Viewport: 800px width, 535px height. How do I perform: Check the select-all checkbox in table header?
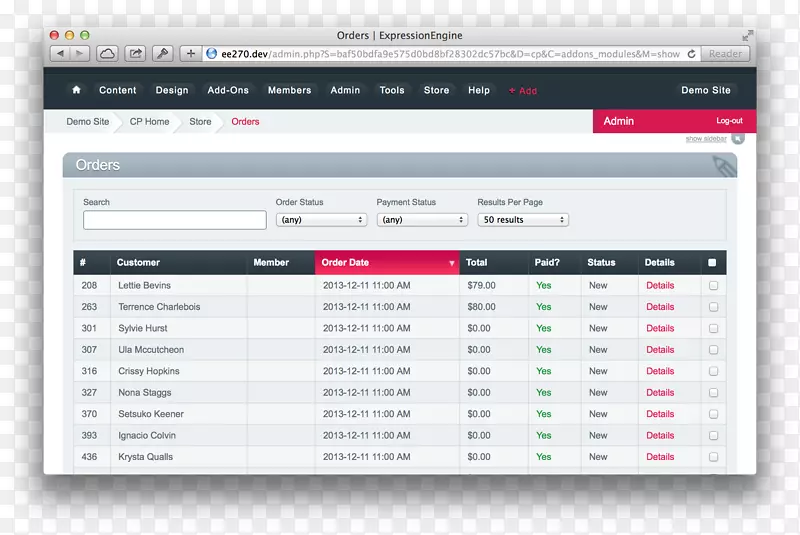click(x=712, y=263)
